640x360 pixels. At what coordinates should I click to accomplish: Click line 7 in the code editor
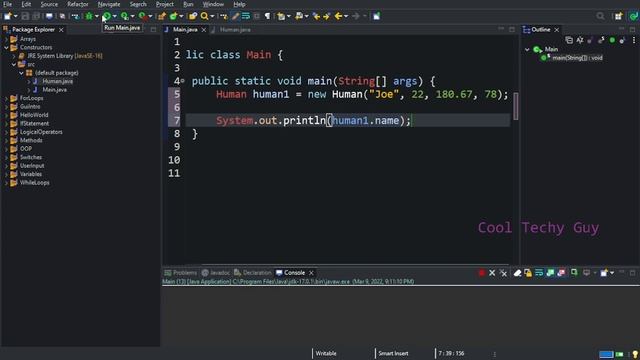(348, 120)
